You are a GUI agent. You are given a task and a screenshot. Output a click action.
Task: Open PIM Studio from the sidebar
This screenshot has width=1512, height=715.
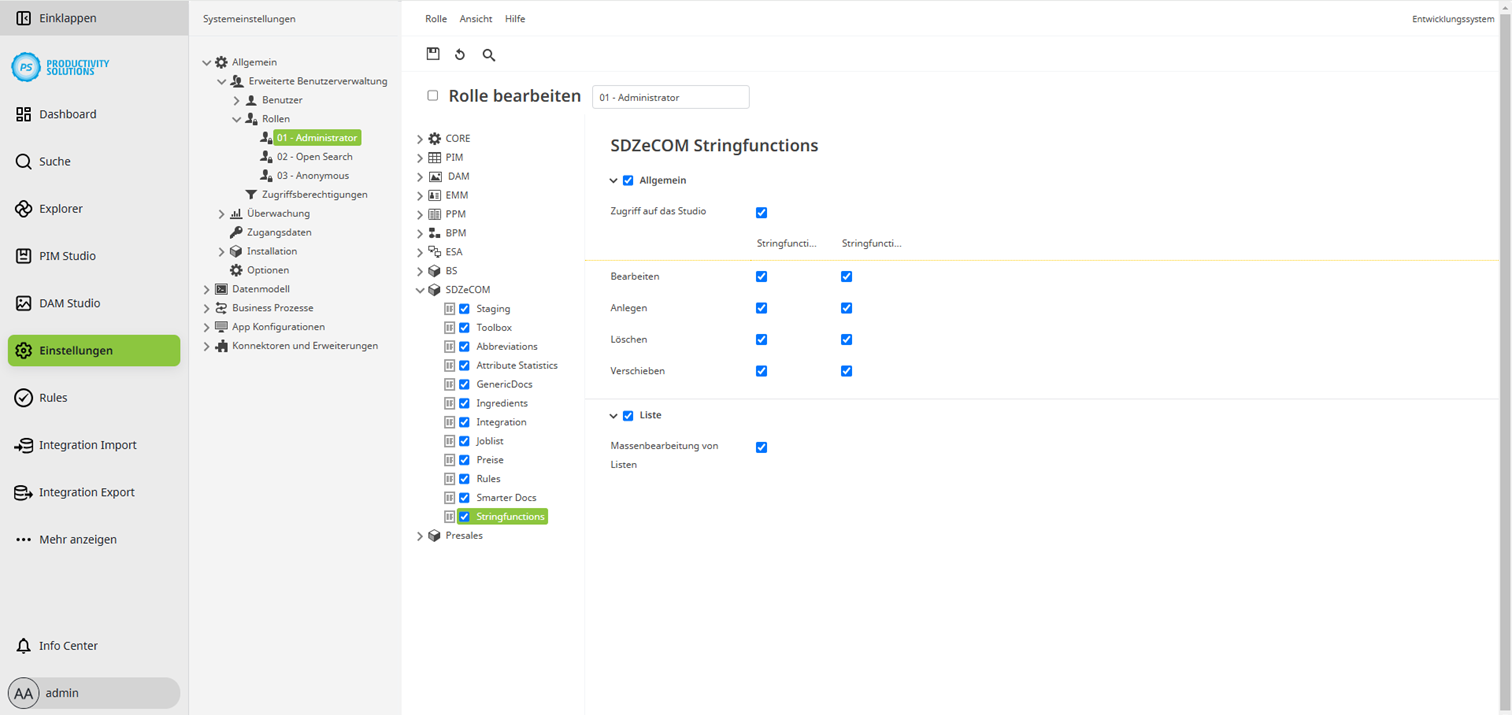point(67,256)
